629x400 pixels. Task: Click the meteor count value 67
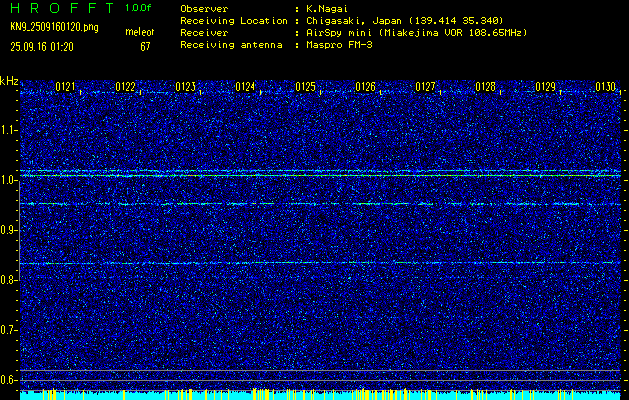145,47
